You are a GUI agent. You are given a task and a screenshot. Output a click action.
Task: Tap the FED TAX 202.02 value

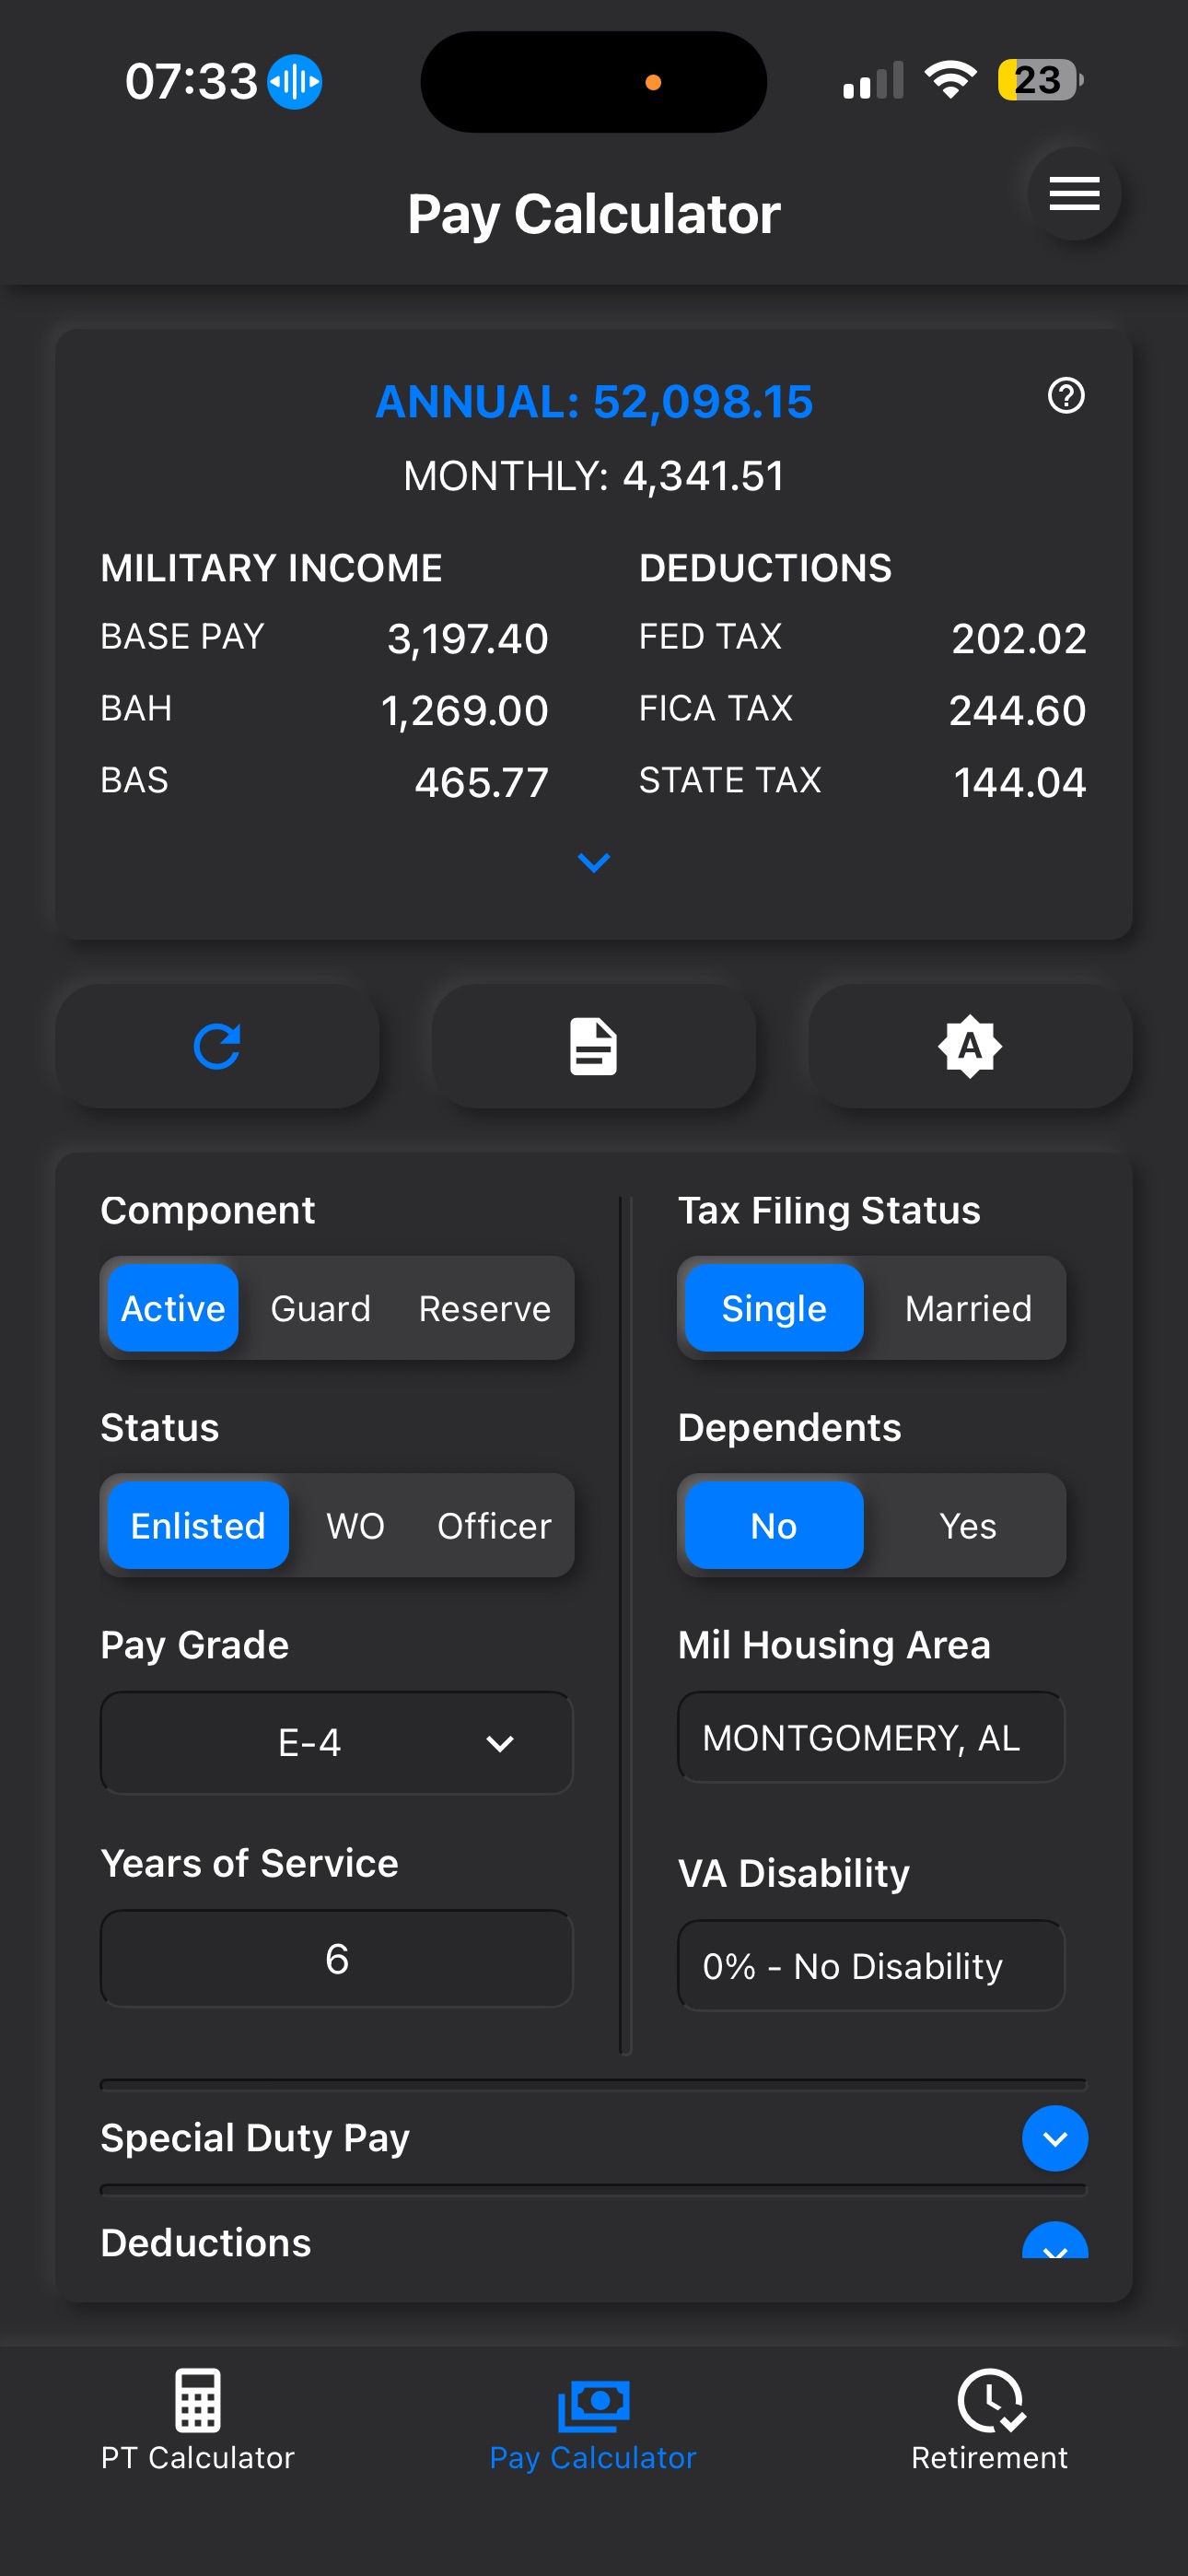coord(1019,639)
